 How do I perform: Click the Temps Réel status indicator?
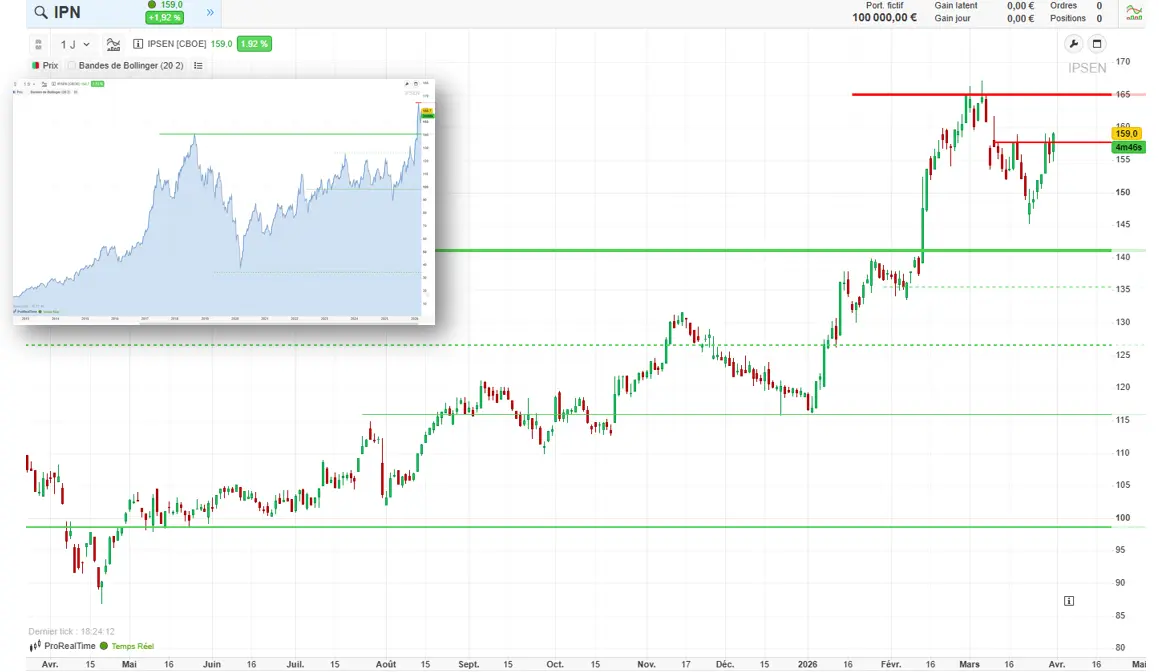point(126,646)
